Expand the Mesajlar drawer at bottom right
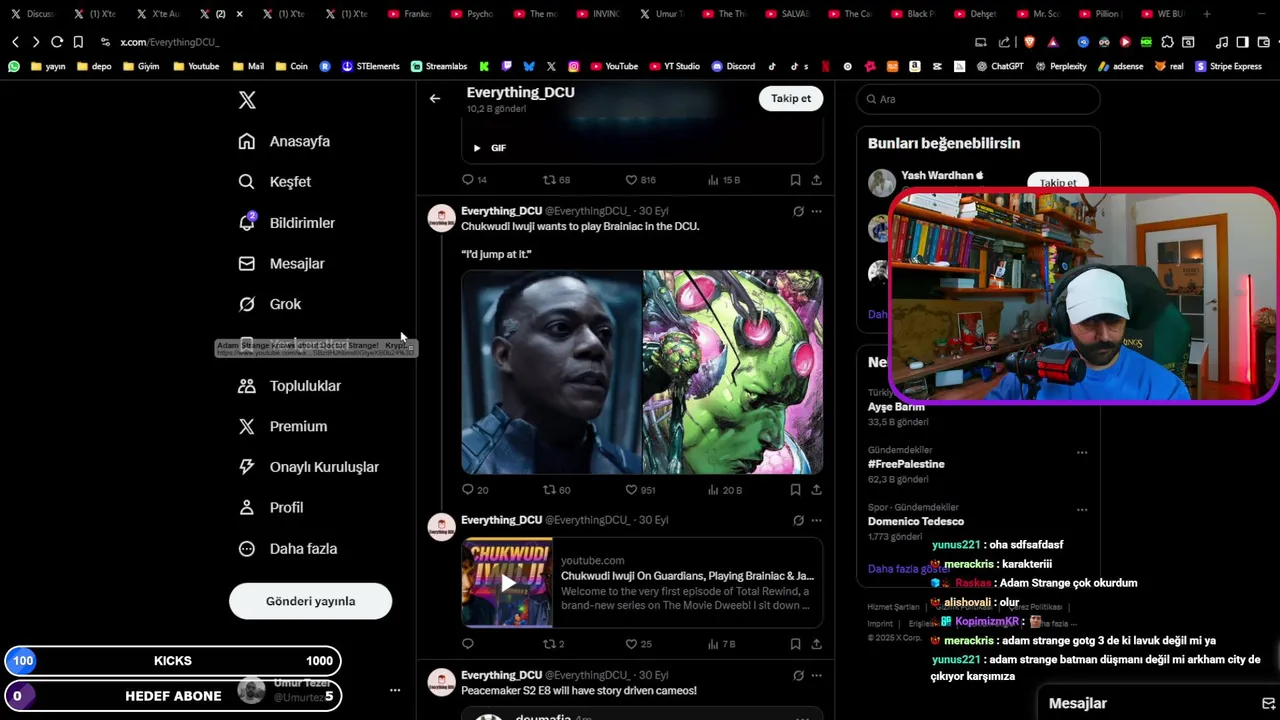 1160,703
